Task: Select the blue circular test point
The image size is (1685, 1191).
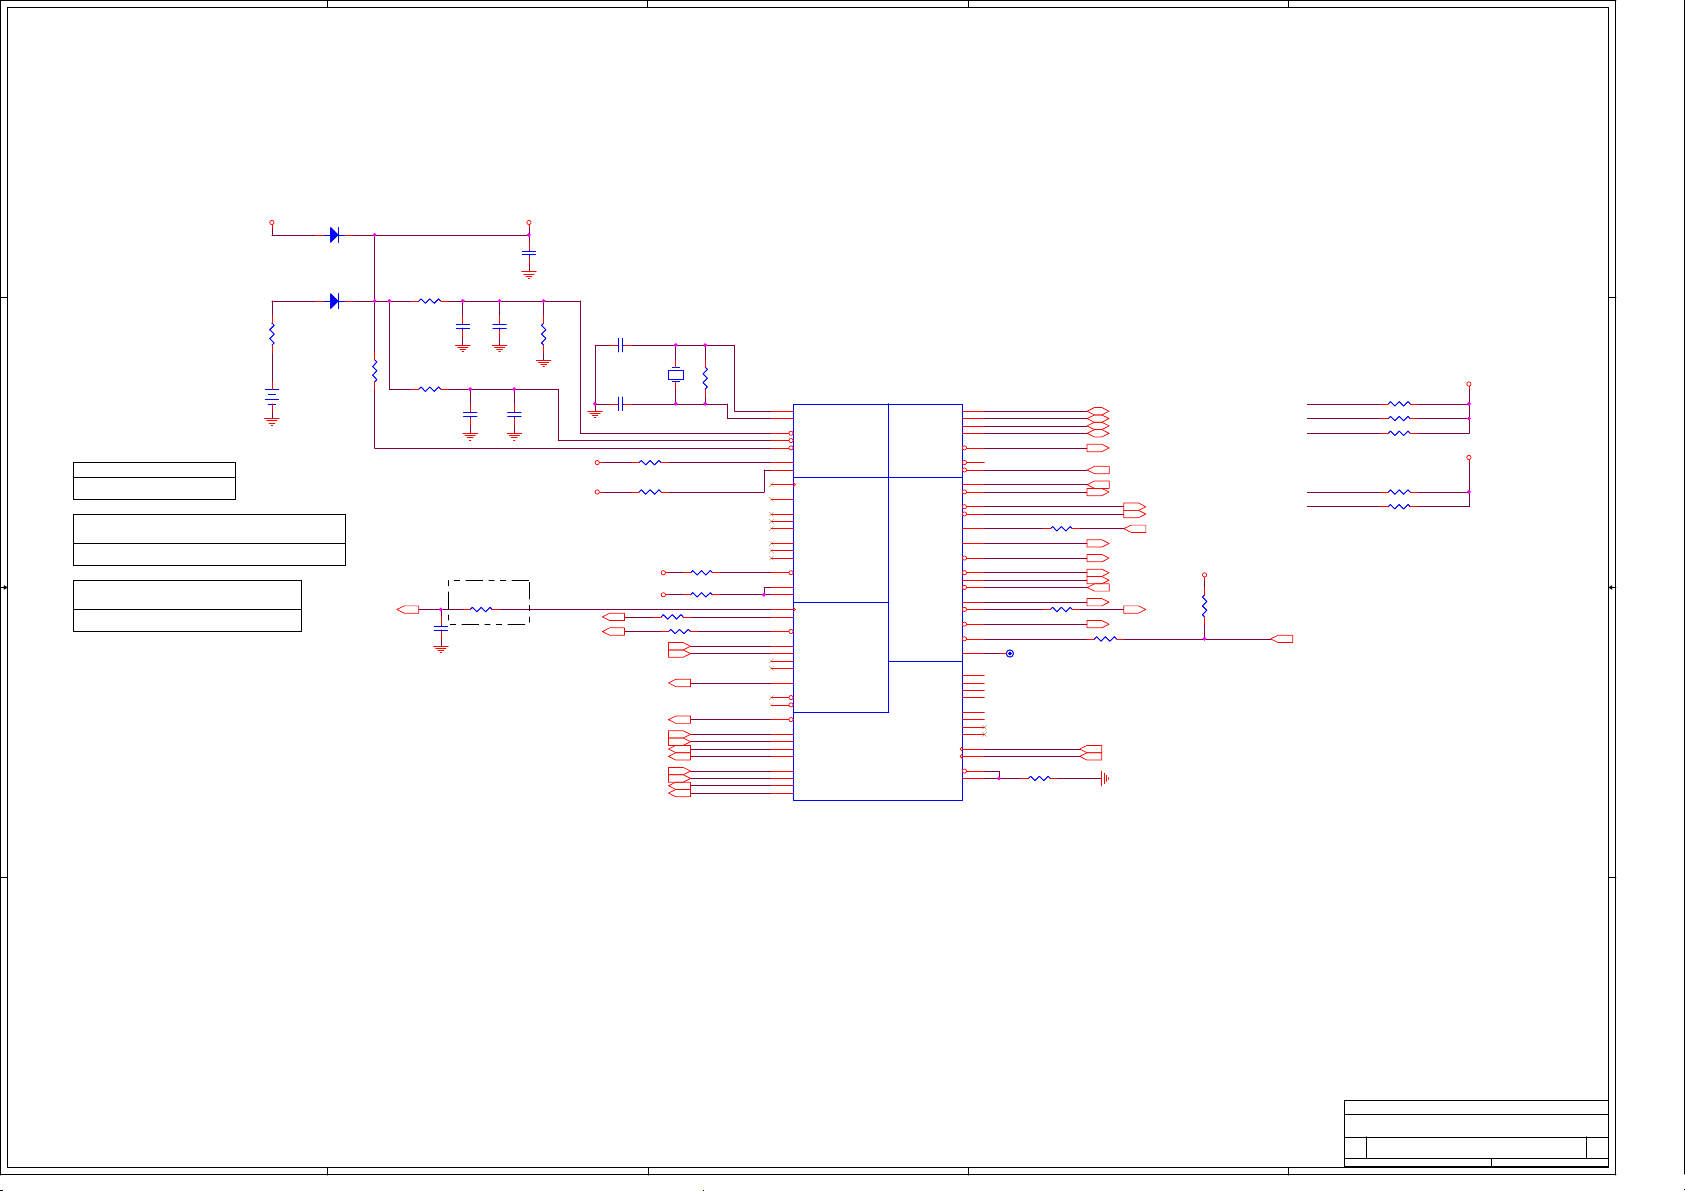Action: tap(1010, 654)
